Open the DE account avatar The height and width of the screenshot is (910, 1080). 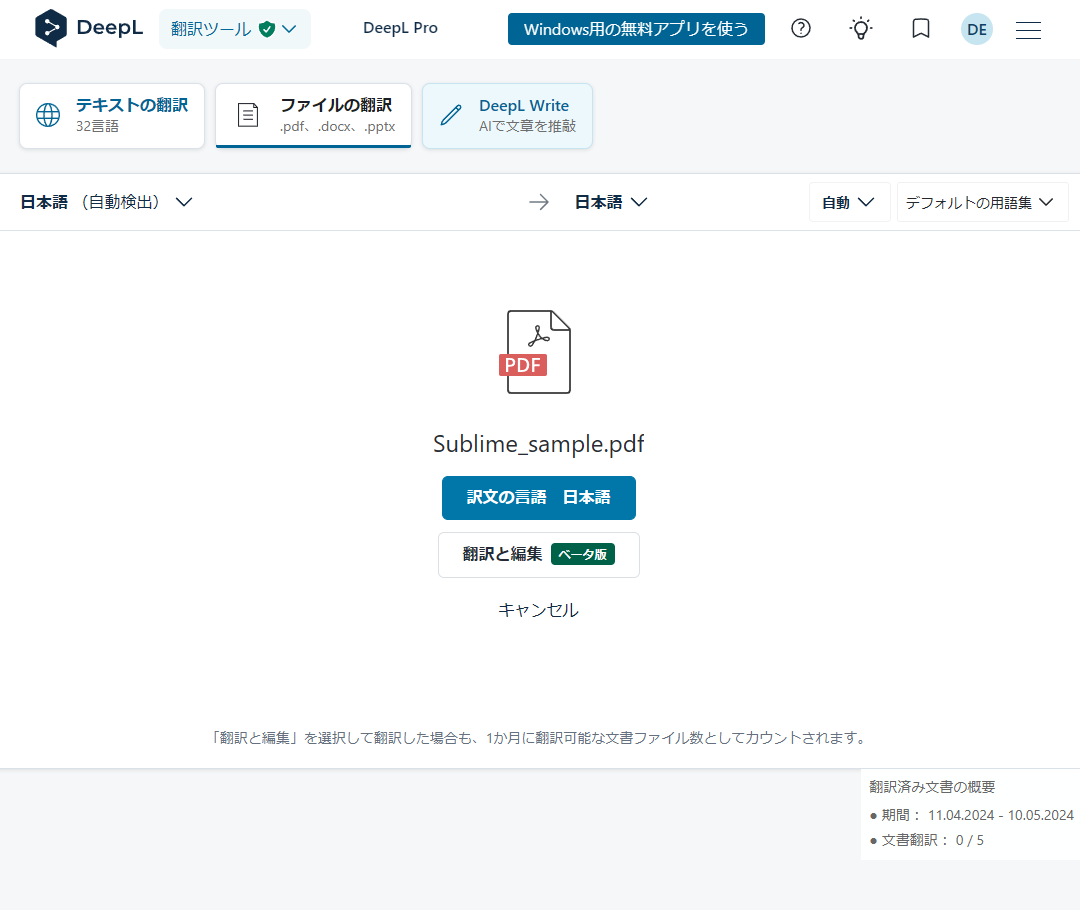coord(976,29)
